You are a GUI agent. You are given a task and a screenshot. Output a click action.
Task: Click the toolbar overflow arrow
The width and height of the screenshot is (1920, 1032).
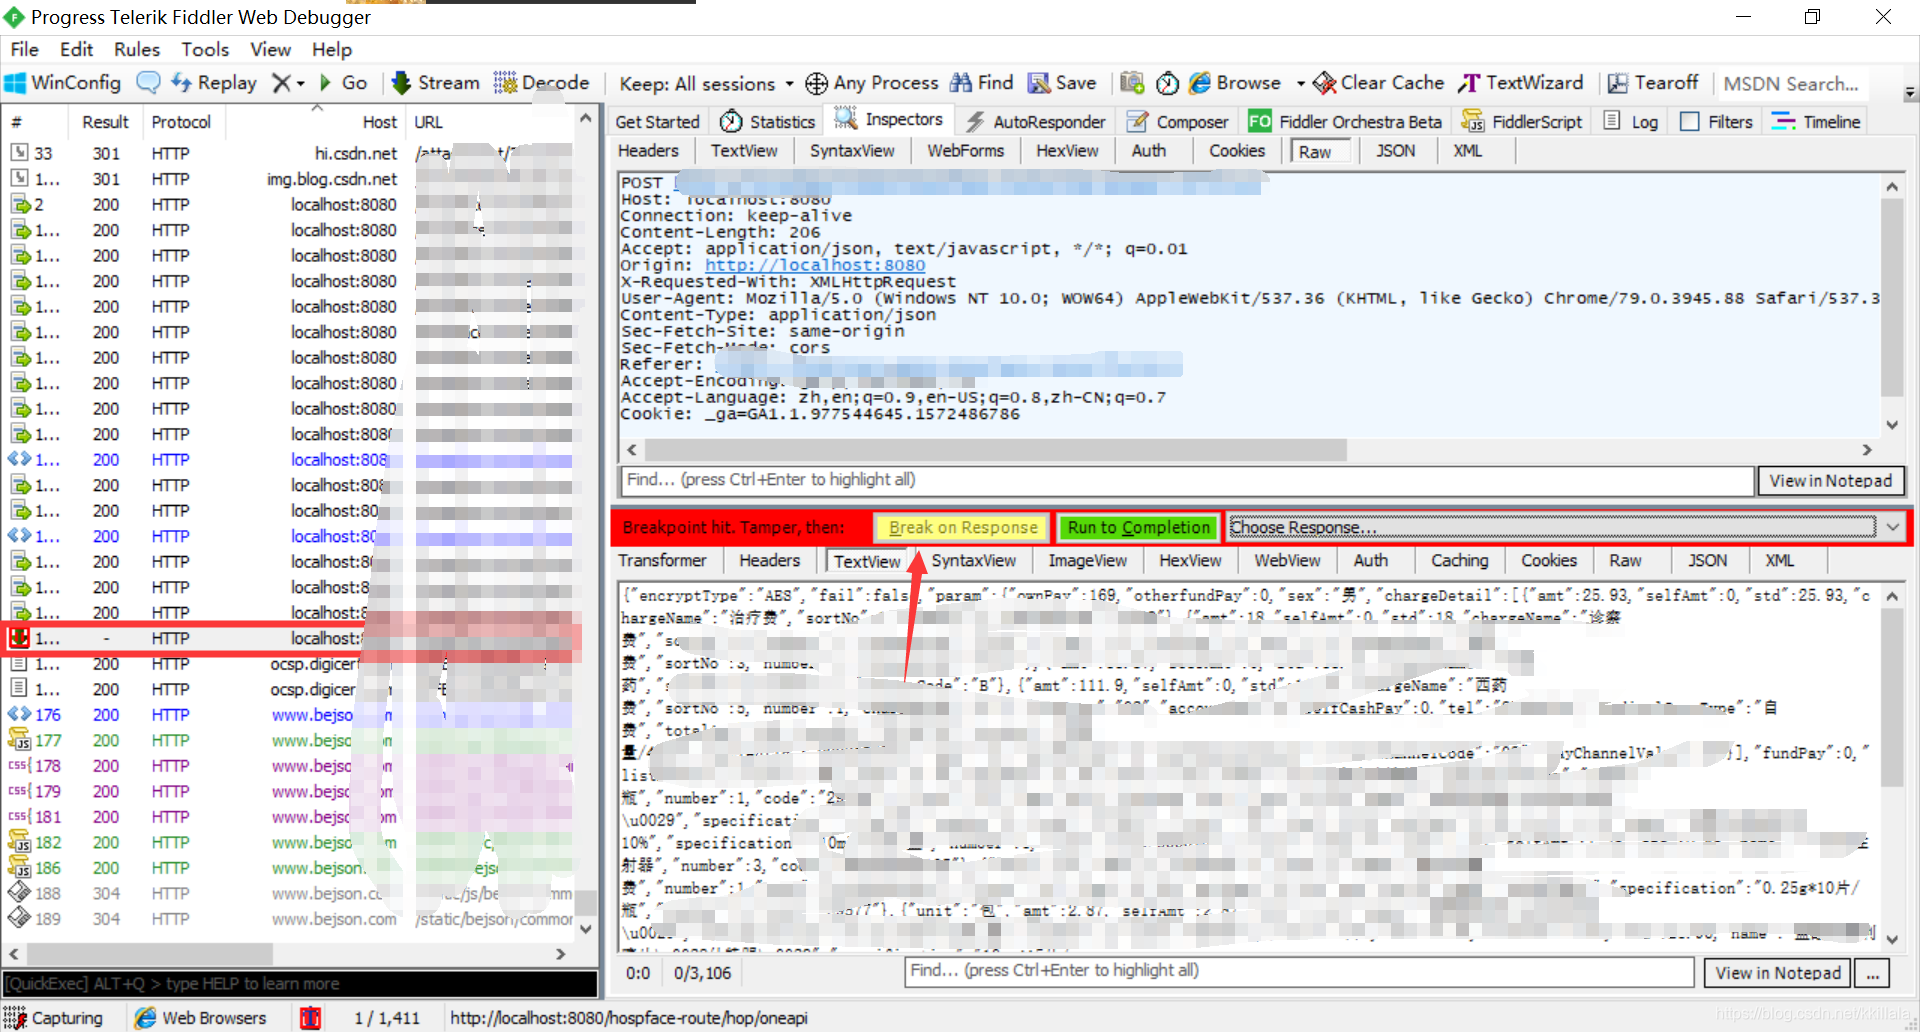click(1909, 92)
